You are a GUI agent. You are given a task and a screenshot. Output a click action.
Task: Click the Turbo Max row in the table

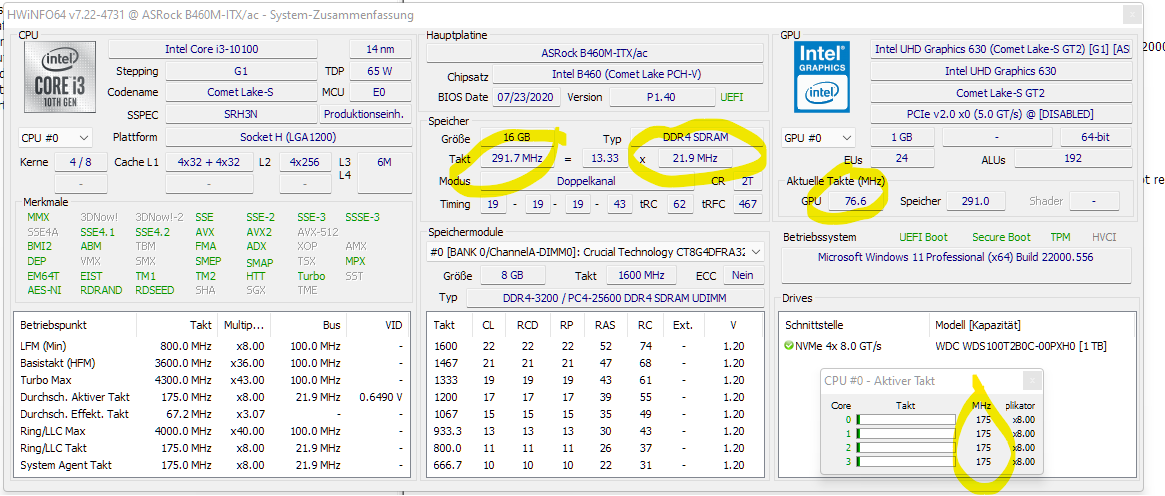tap(212, 380)
